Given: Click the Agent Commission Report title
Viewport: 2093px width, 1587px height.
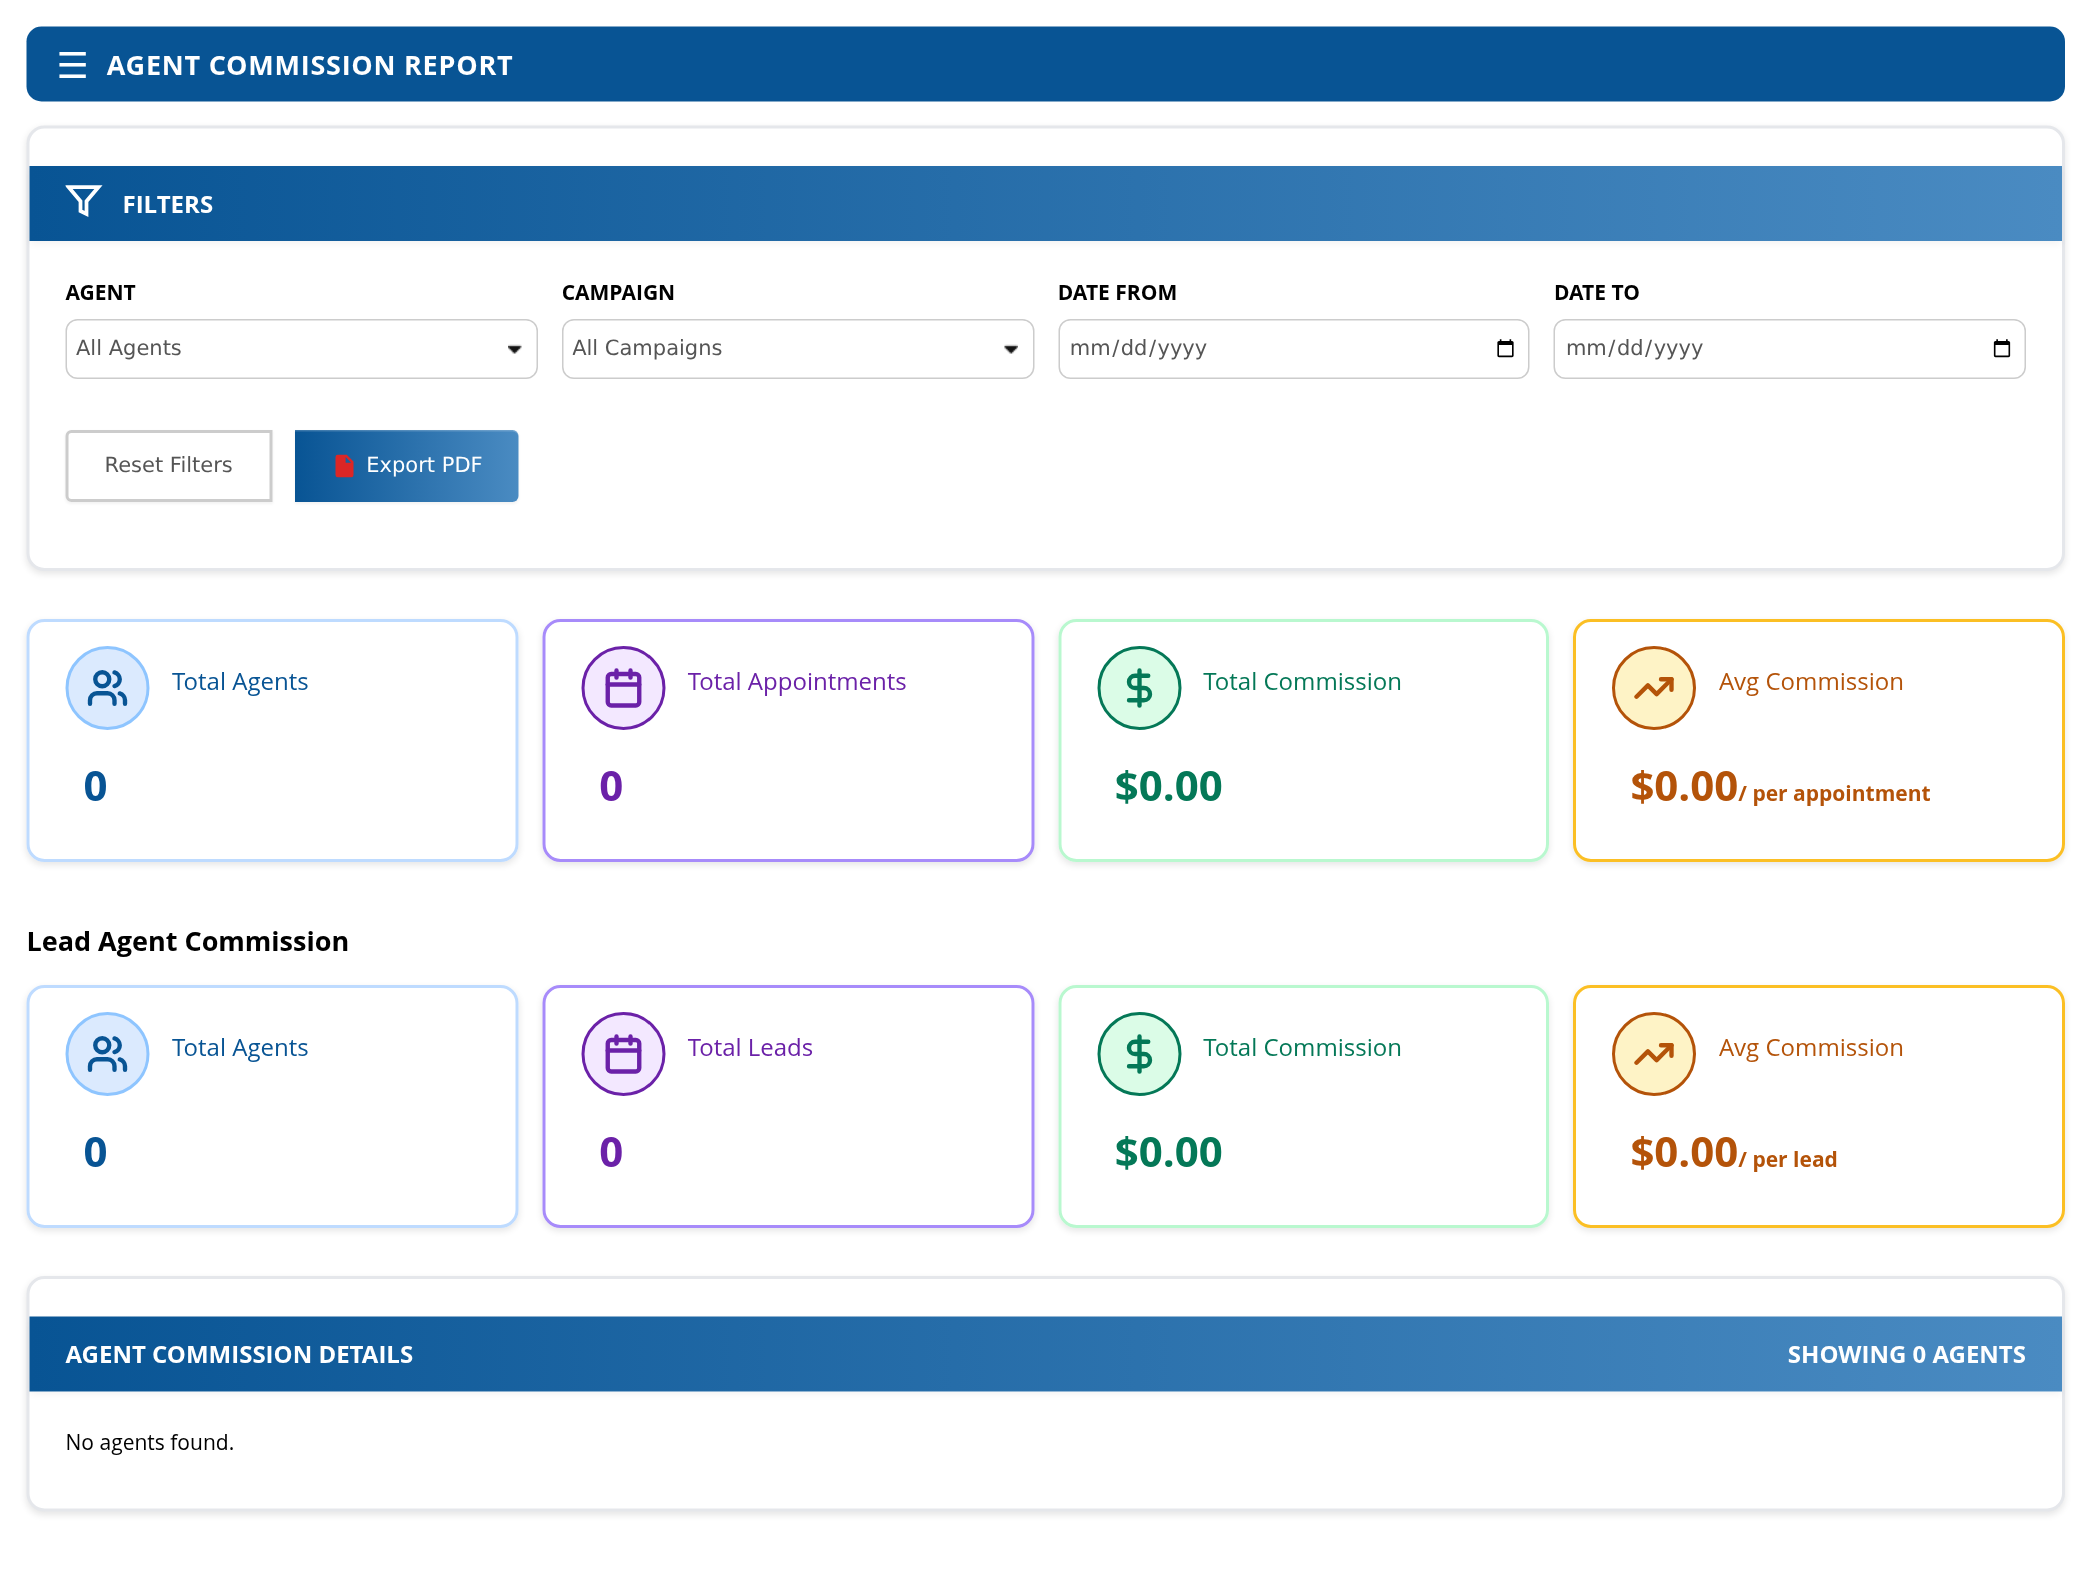Looking at the screenshot, I should 310,66.
